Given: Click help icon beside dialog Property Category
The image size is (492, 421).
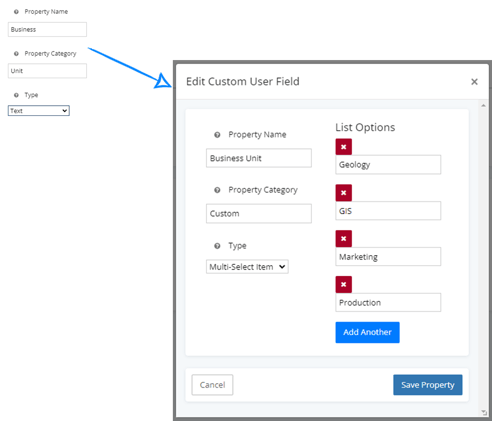Looking at the screenshot, I should 217,190.
